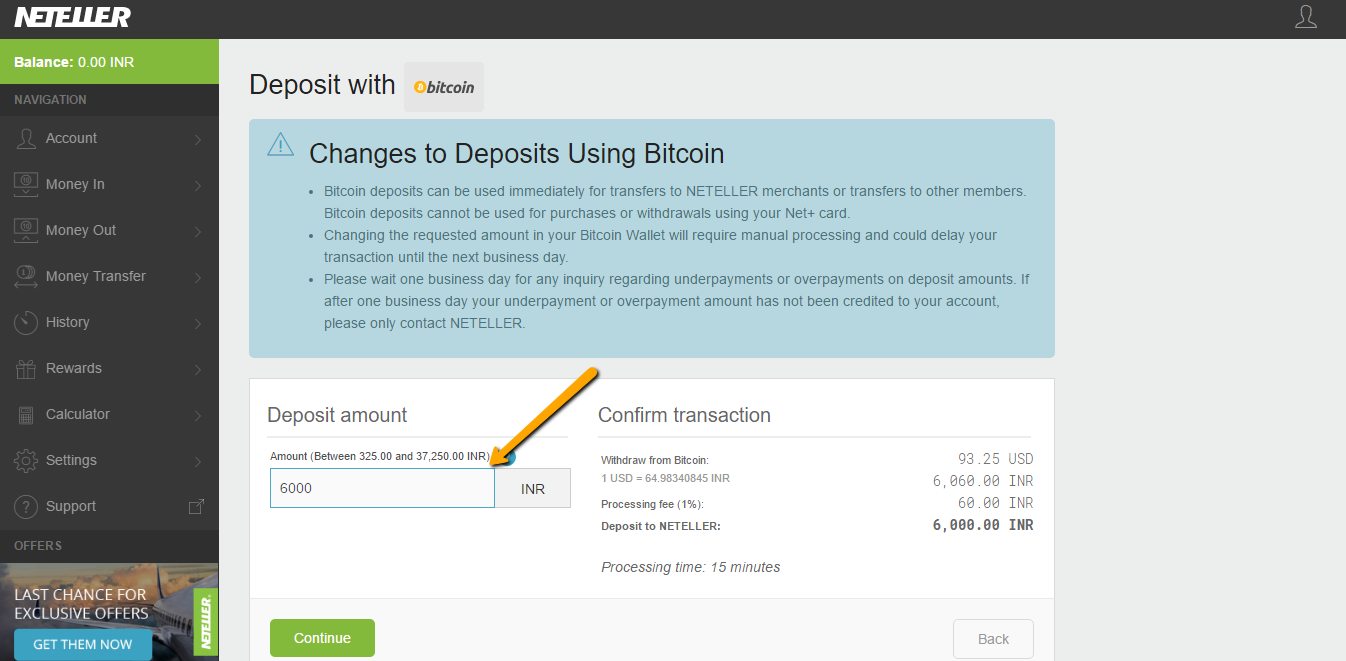
Task: Click the Settings gear icon
Action: pos(26,460)
